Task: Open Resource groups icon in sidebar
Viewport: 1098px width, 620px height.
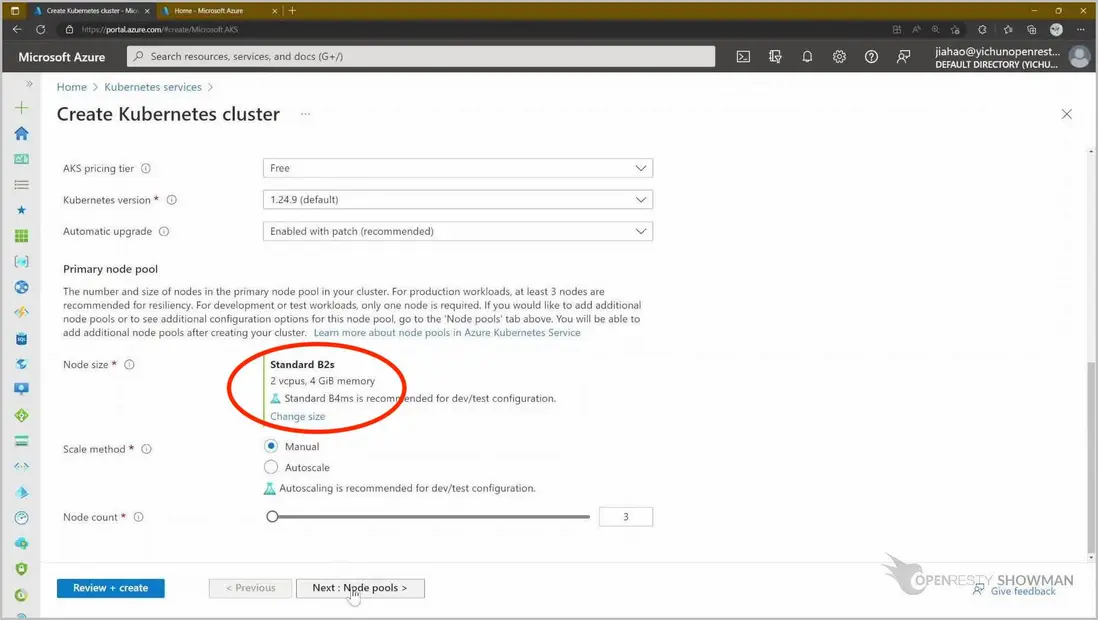Action: 22,261
